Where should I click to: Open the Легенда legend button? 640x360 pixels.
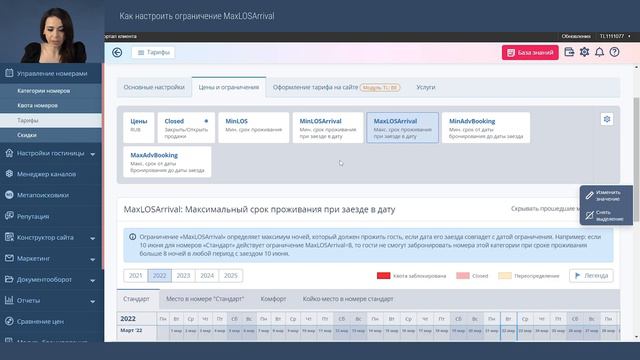[591, 276]
